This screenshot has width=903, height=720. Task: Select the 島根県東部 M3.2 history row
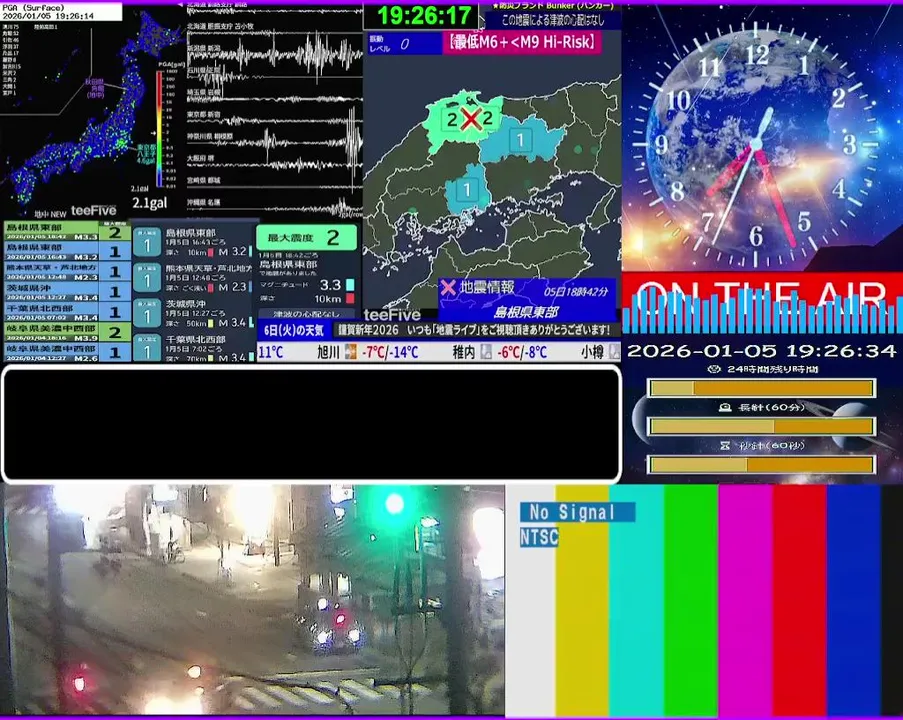click(x=67, y=251)
